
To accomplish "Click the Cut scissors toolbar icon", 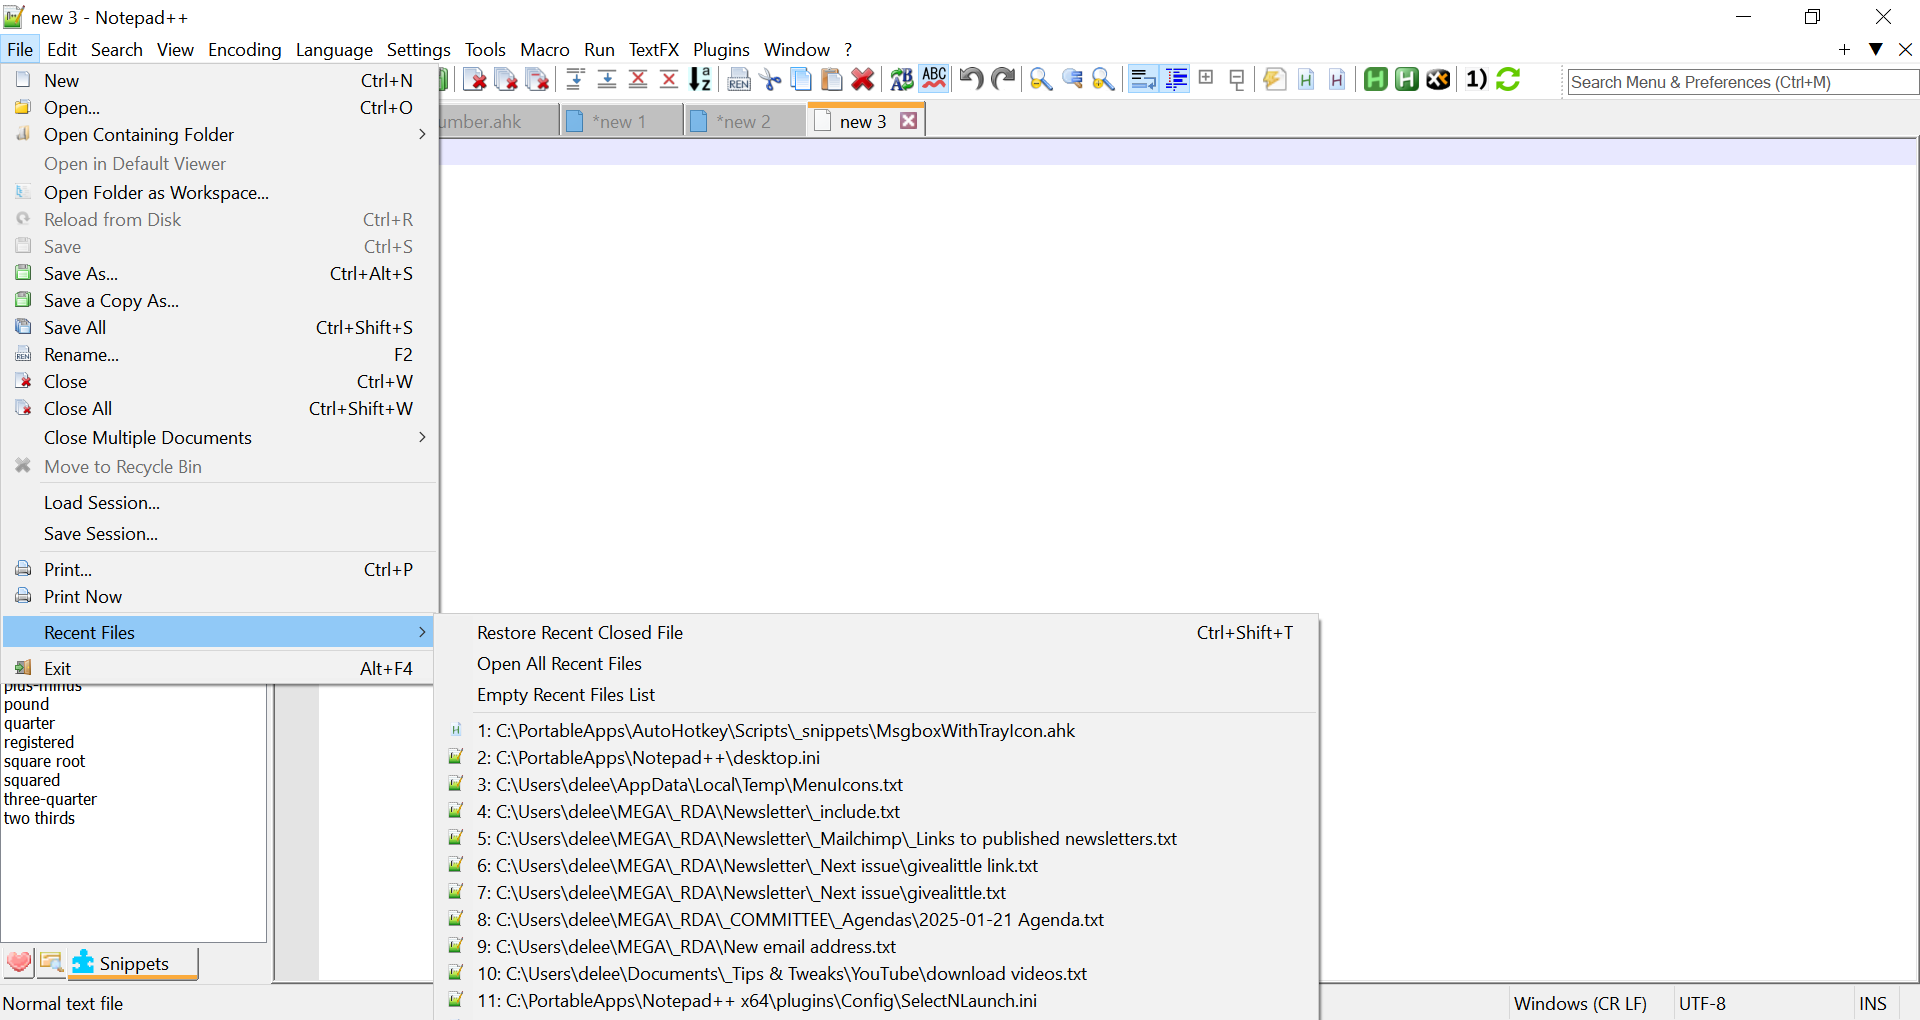I will [x=770, y=80].
